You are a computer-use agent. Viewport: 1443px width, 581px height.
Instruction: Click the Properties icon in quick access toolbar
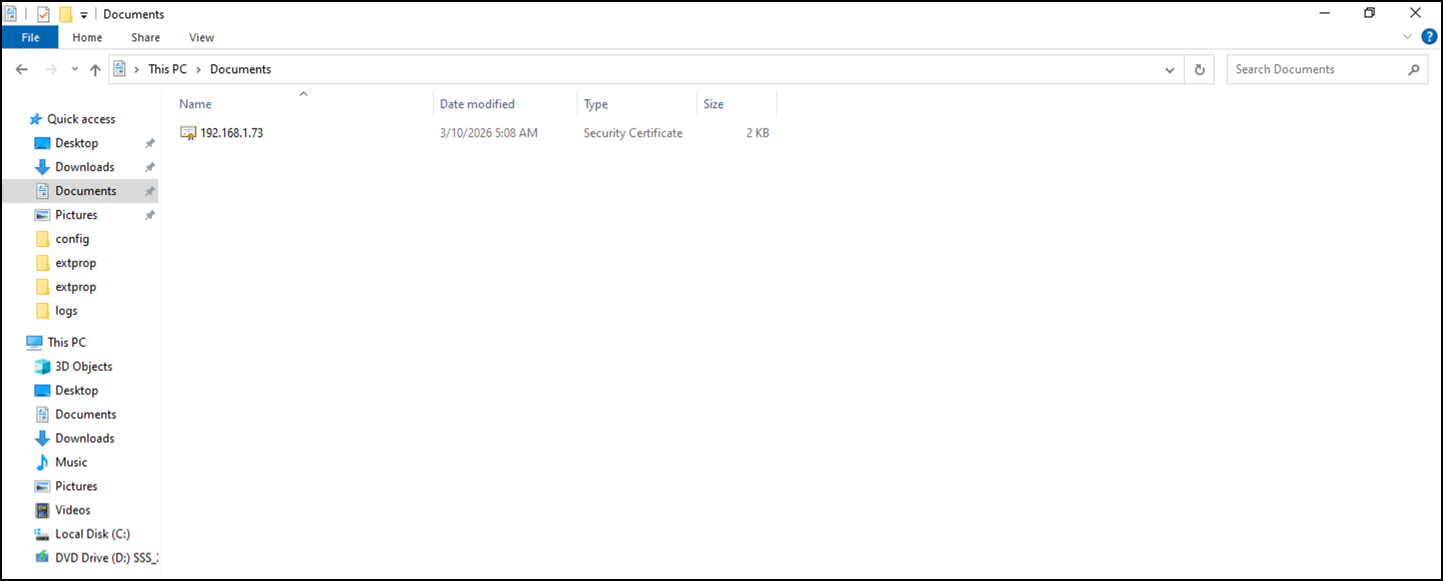[43, 14]
